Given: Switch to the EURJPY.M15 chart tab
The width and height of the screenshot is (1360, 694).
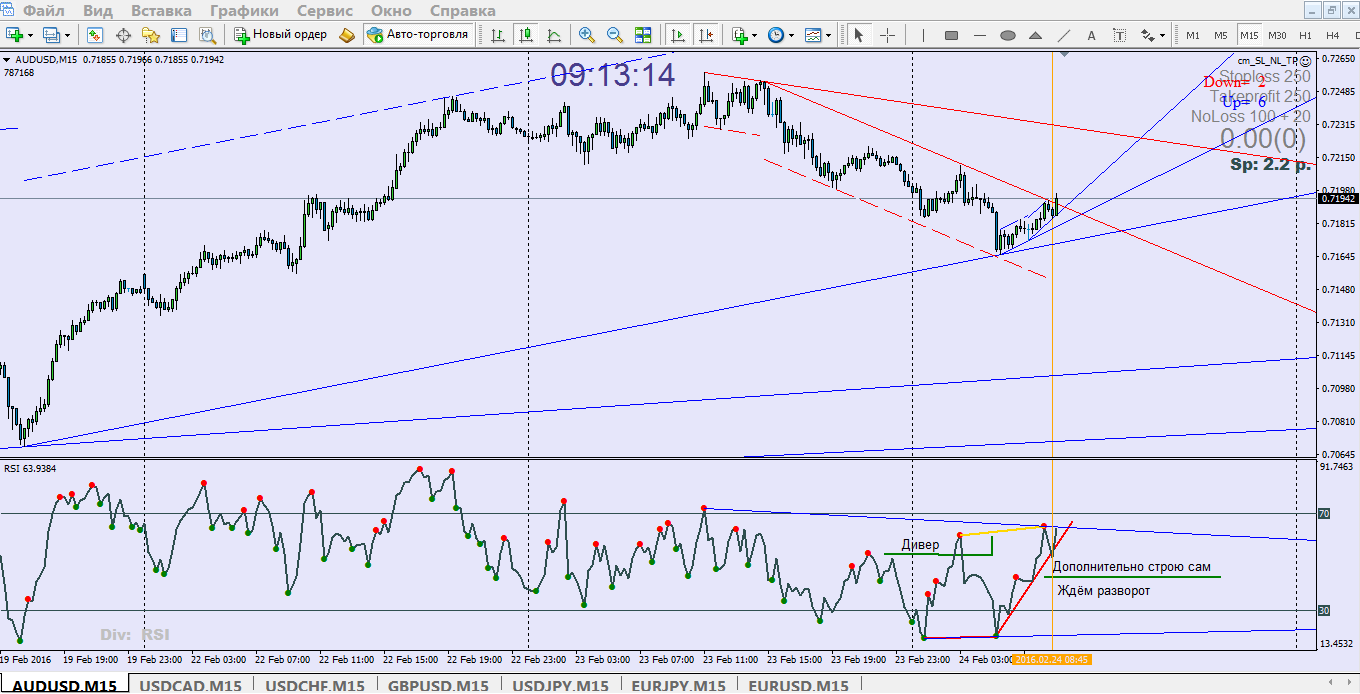Looking at the screenshot, I should pos(678,685).
